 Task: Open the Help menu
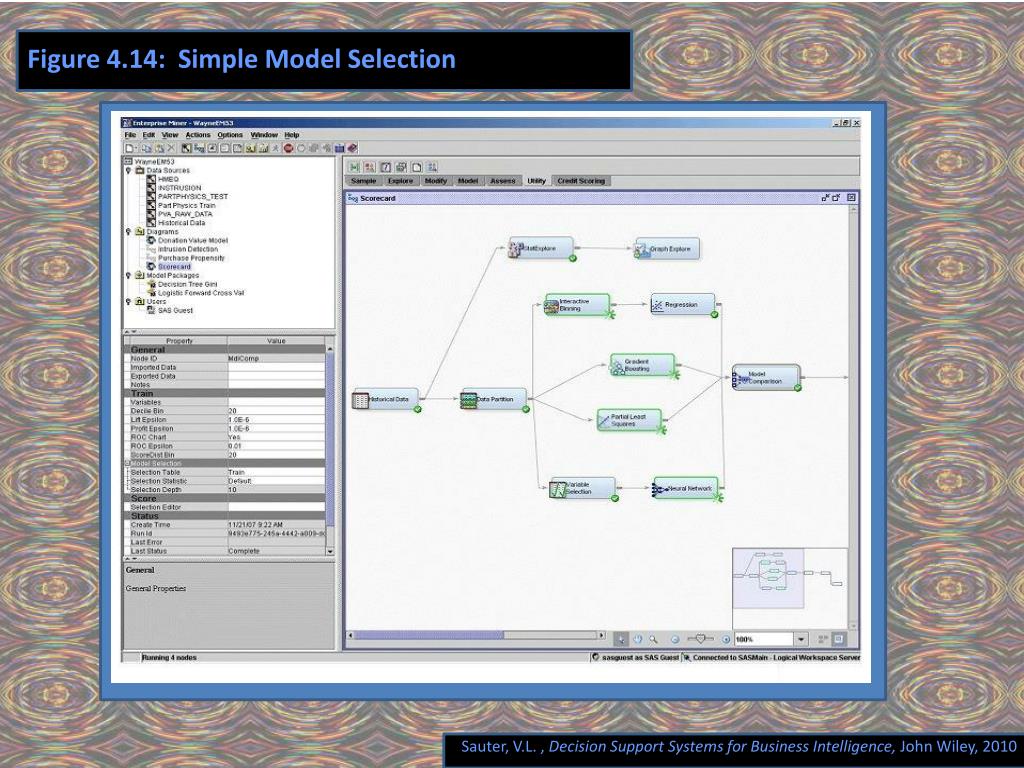click(x=291, y=135)
